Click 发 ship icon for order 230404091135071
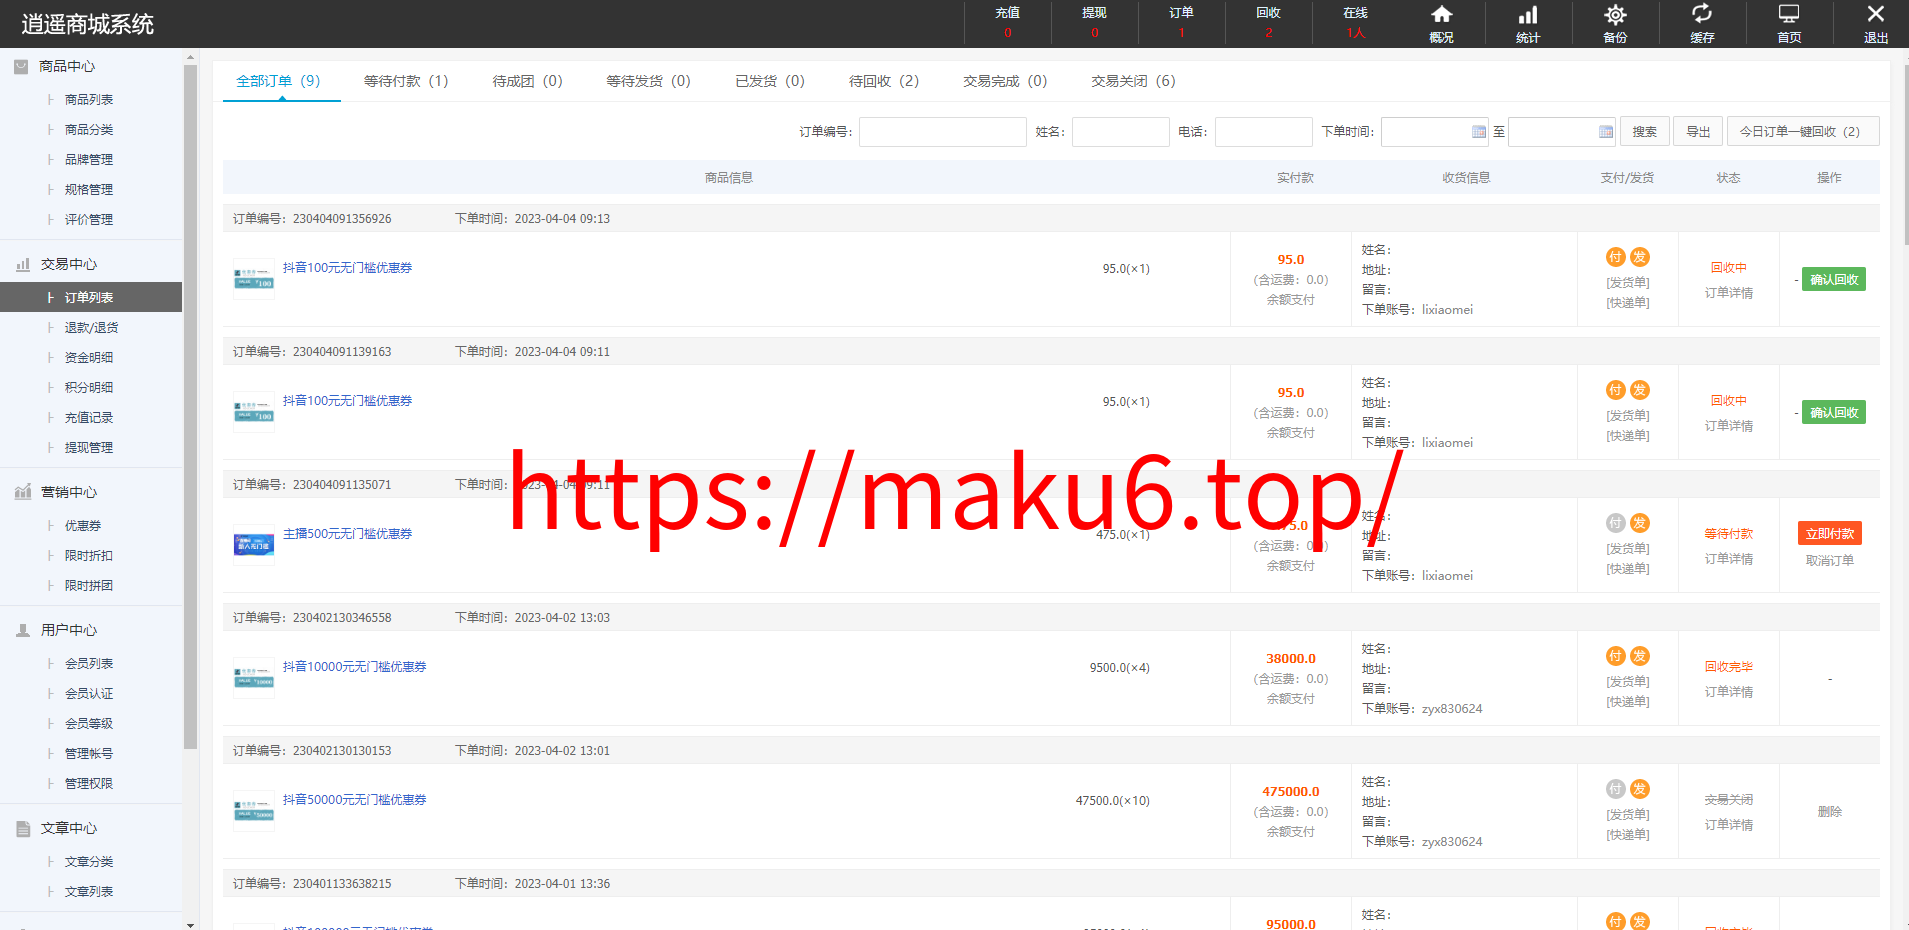The width and height of the screenshot is (1909, 930). (x=1640, y=523)
